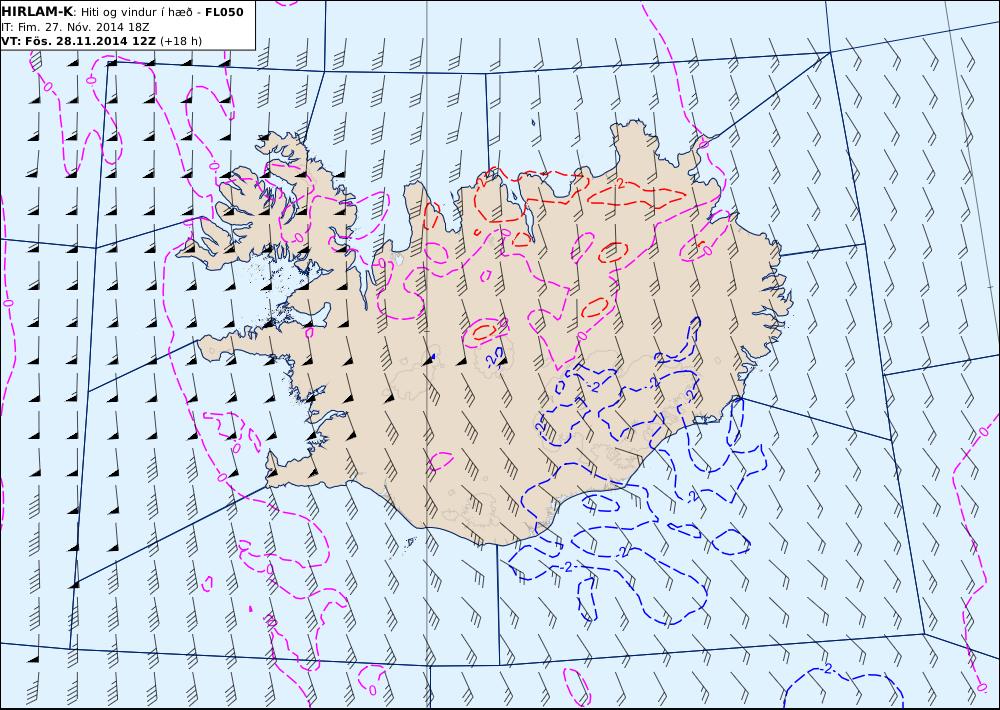Click the 'VT: Fös. 28.11.2014 12Z' valid time

78,41
